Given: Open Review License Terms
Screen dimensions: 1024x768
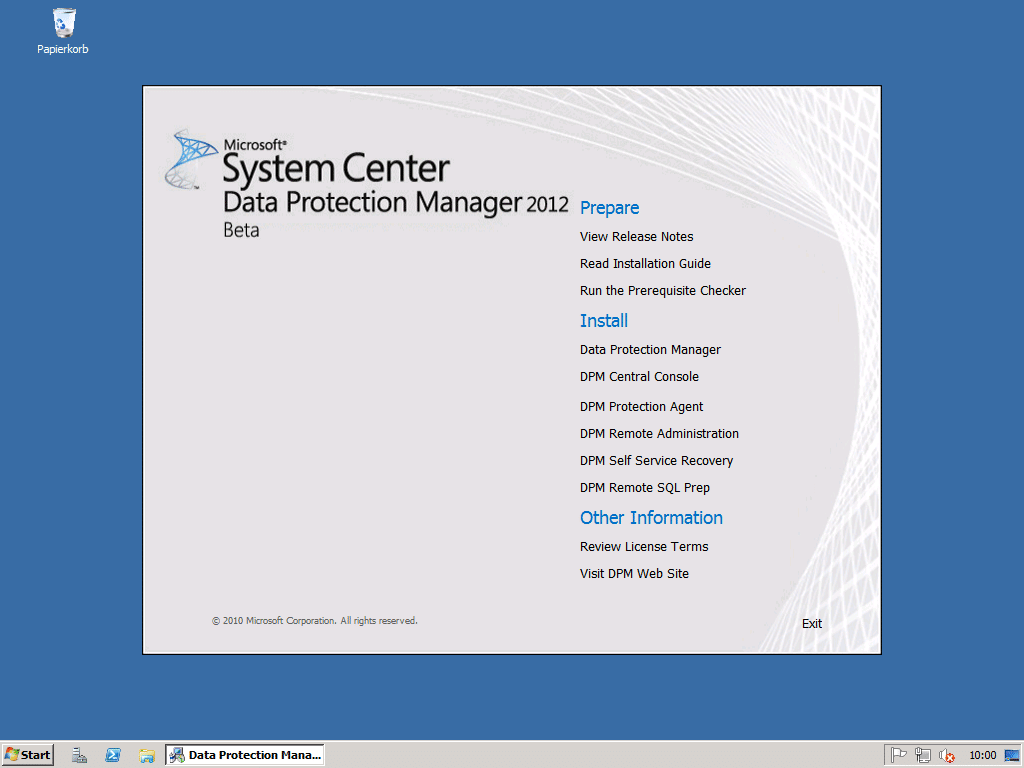Looking at the screenshot, I should pyautogui.click(x=644, y=547).
